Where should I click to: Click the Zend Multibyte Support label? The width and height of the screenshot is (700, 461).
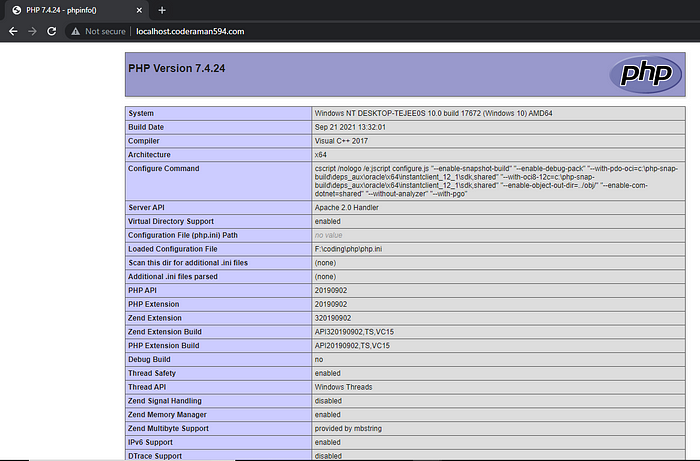click(168, 429)
